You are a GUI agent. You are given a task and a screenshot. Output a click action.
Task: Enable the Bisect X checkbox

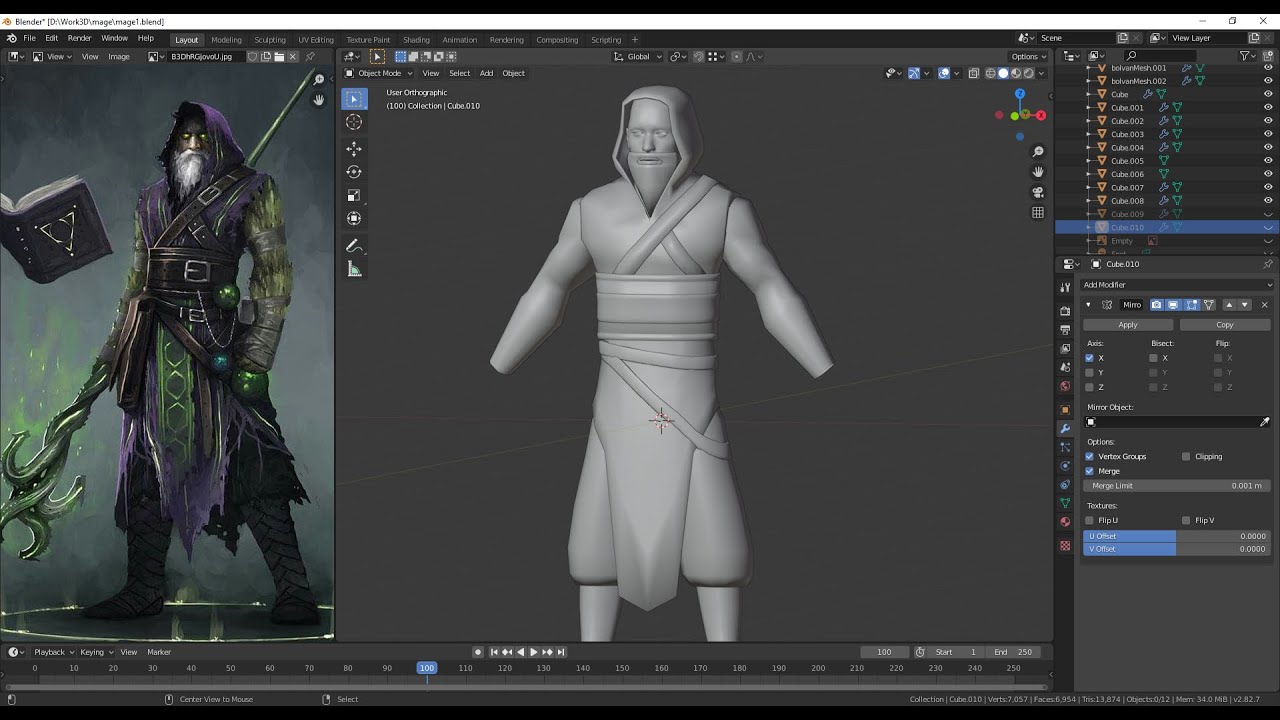(x=1153, y=358)
